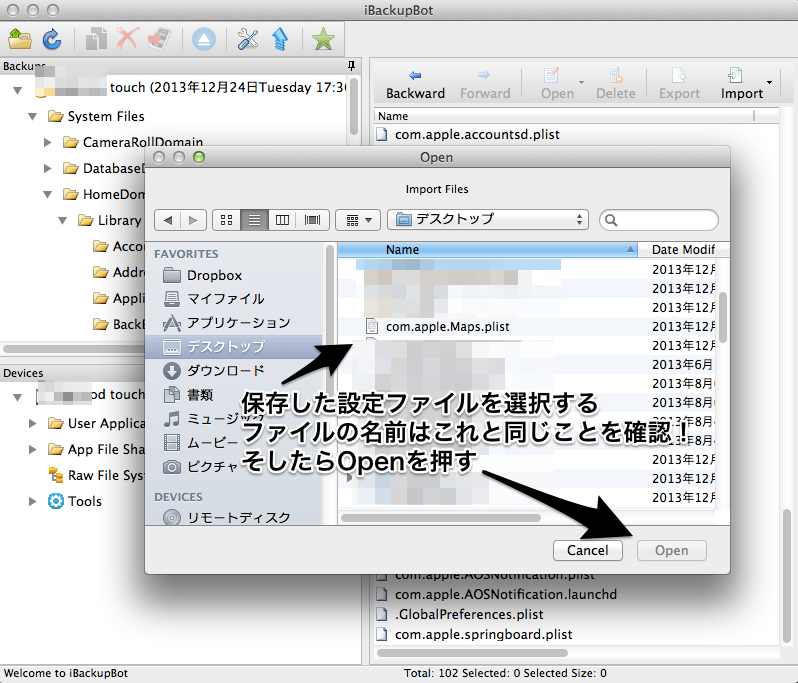Viewport: 798px width, 683px height.
Task: Select the com.apple.Maps.plist file
Action: point(438,326)
